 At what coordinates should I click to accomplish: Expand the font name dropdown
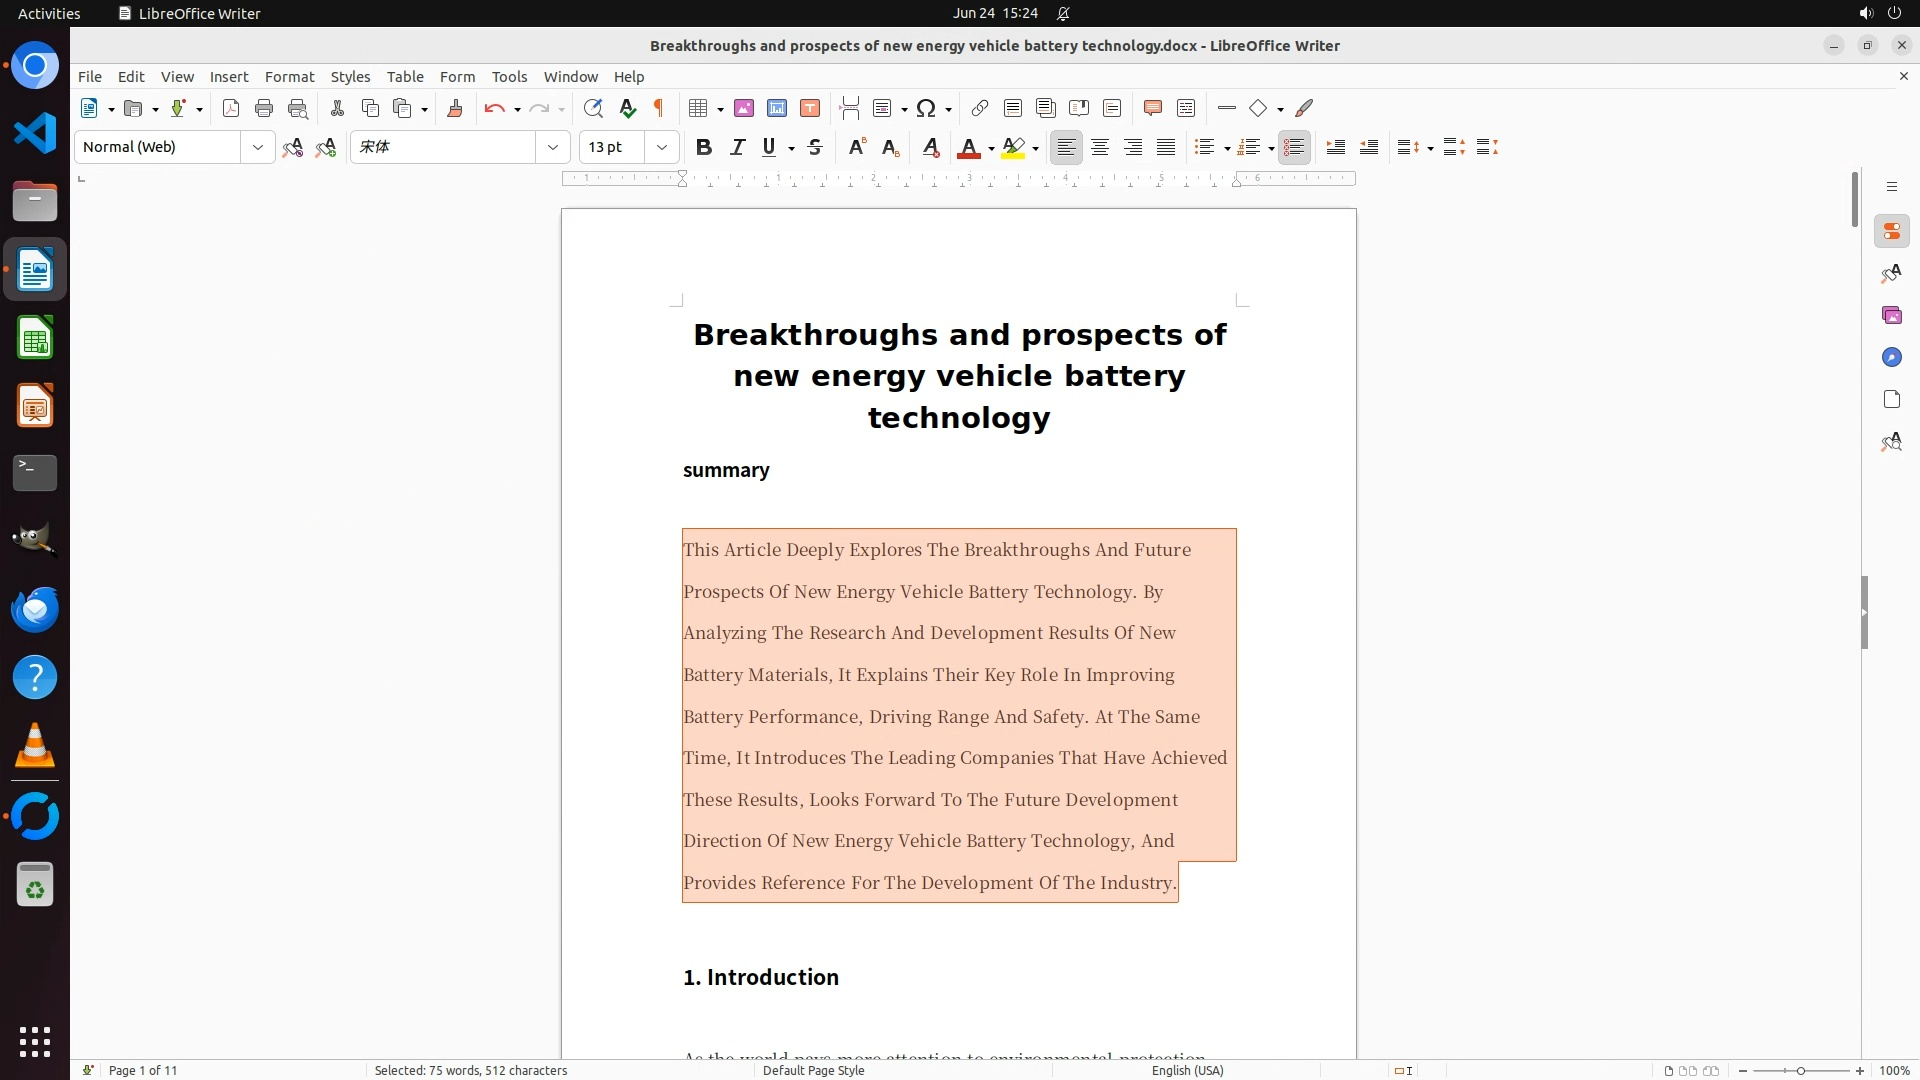click(x=553, y=147)
